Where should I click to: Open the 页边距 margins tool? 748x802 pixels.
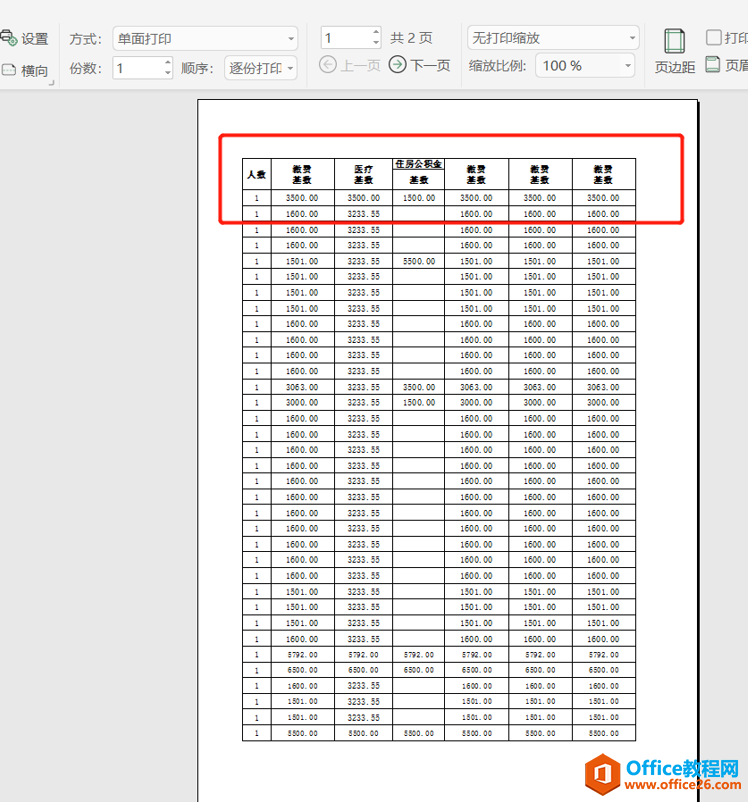click(x=674, y=51)
